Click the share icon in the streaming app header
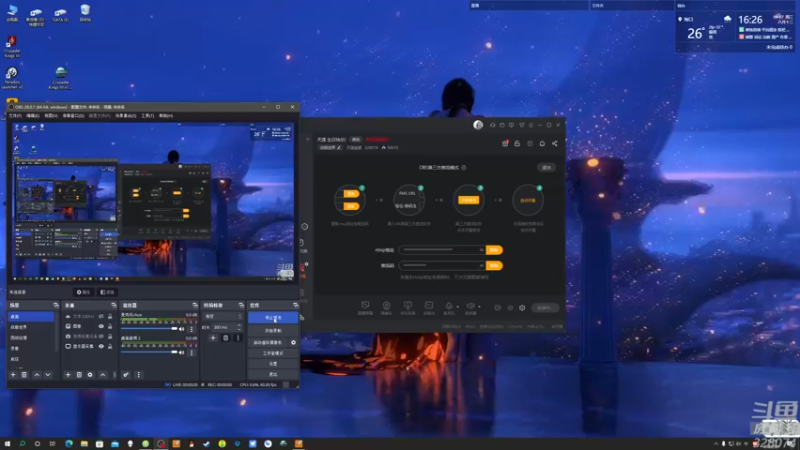The image size is (800, 450). [x=555, y=143]
